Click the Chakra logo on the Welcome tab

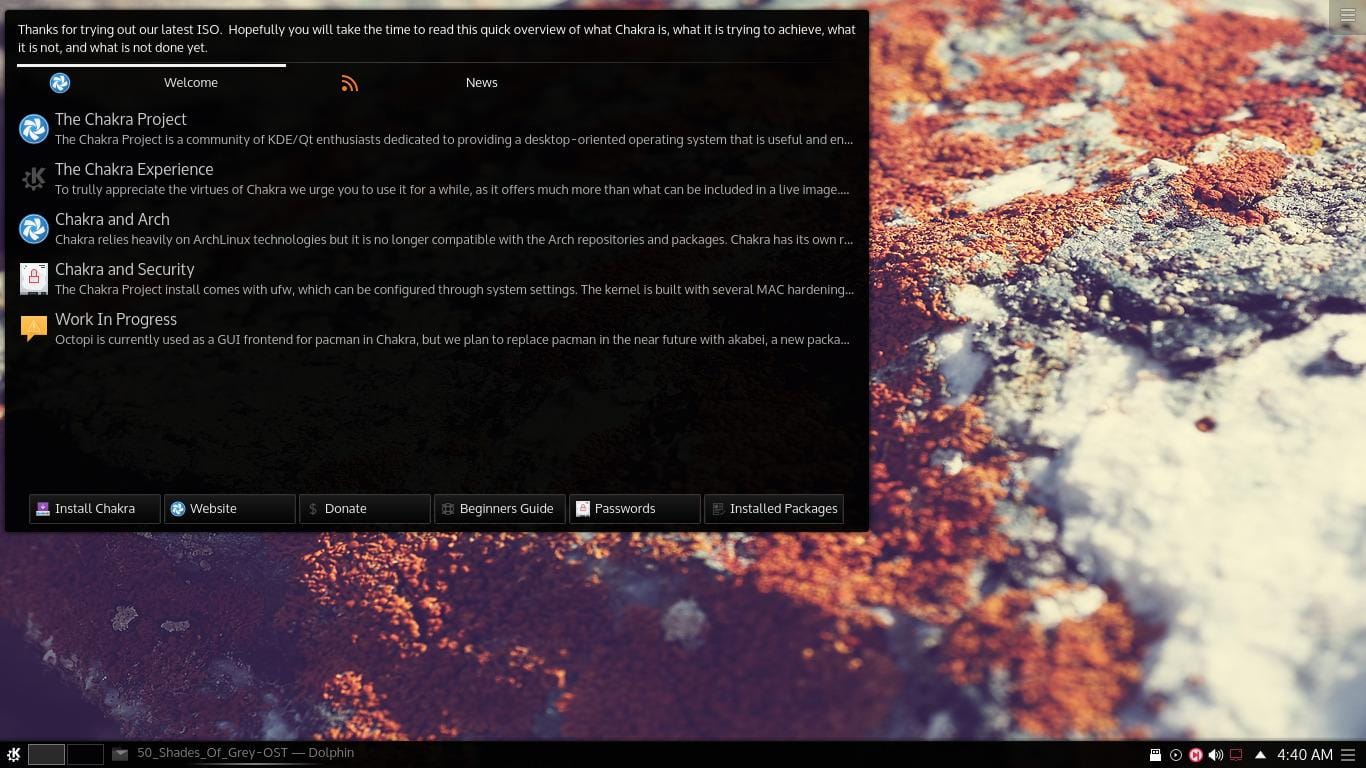60,83
